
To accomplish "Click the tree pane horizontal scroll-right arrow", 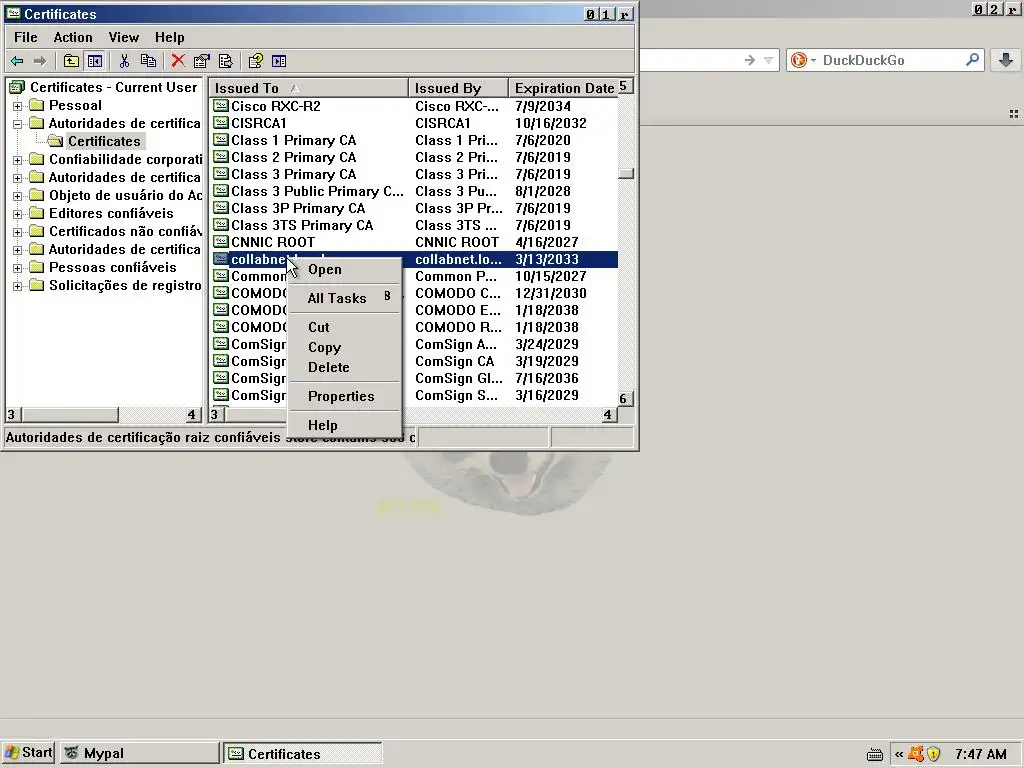I will [x=194, y=415].
